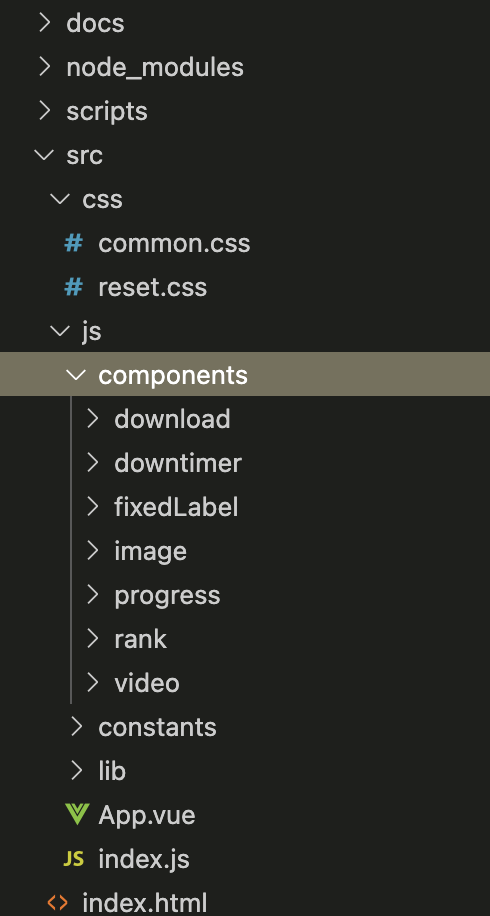This screenshot has width=490, height=916.
Task: Open the fixedLabel component folder
Action: 176,506
